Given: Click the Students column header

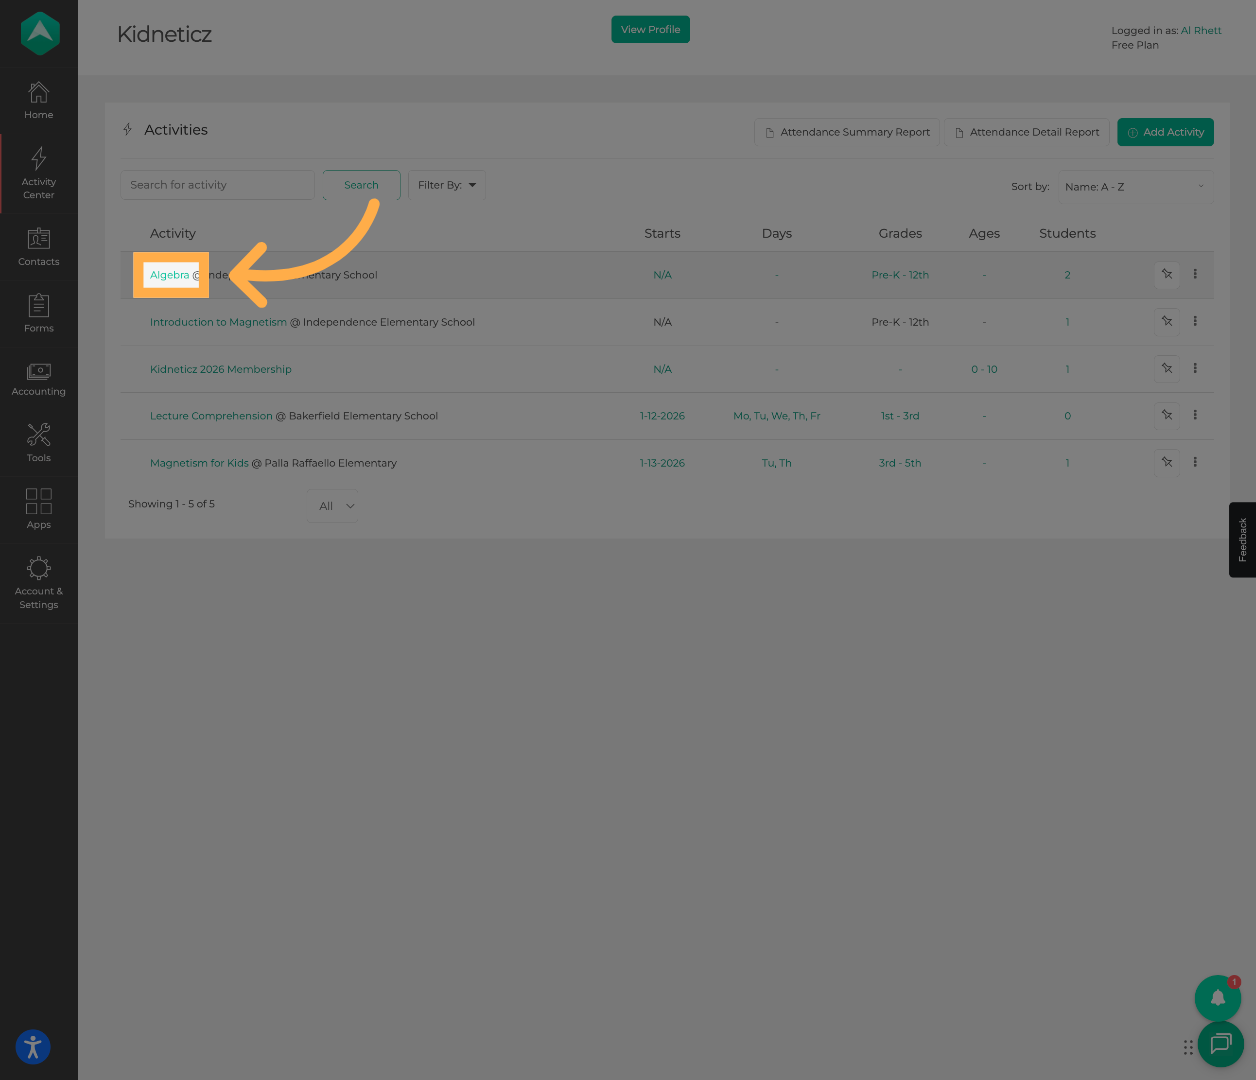Looking at the screenshot, I should tap(1068, 233).
